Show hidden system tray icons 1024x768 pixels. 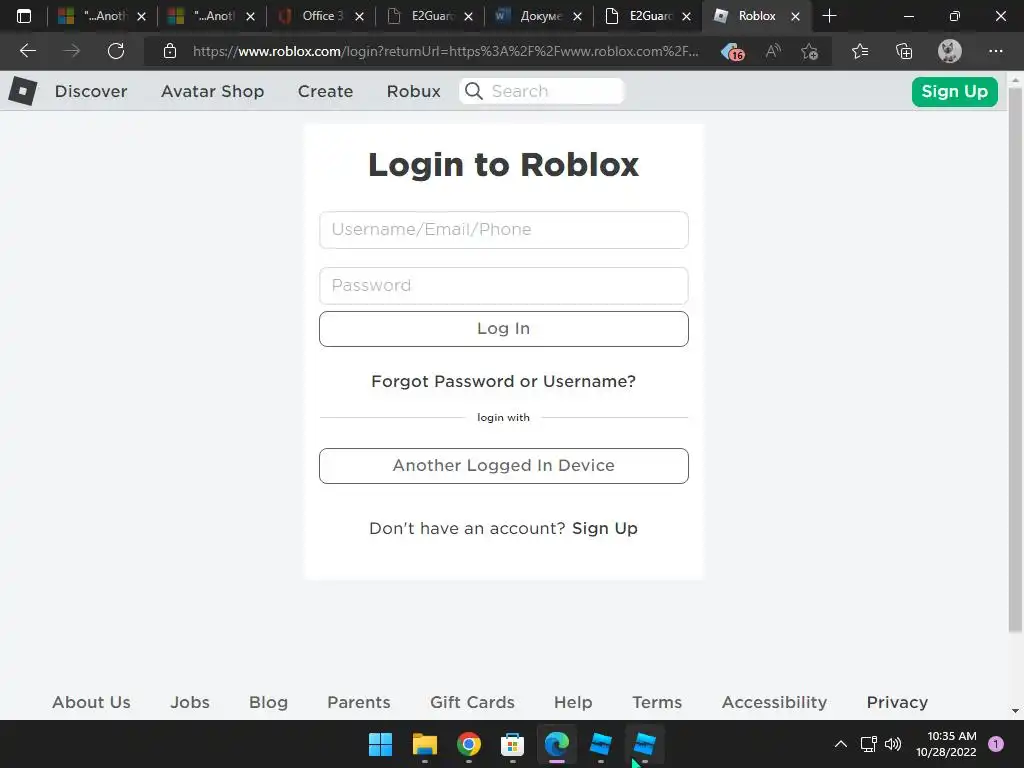coord(840,744)
